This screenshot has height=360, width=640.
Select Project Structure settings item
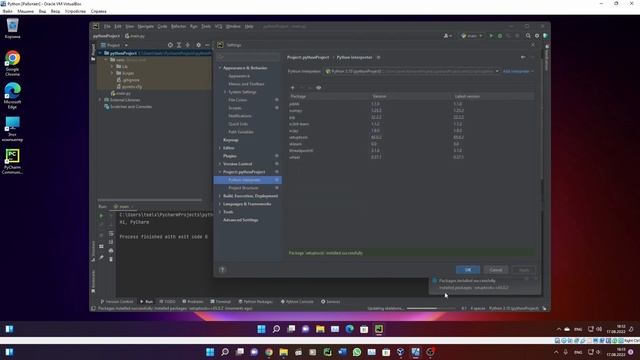(243, 188)
